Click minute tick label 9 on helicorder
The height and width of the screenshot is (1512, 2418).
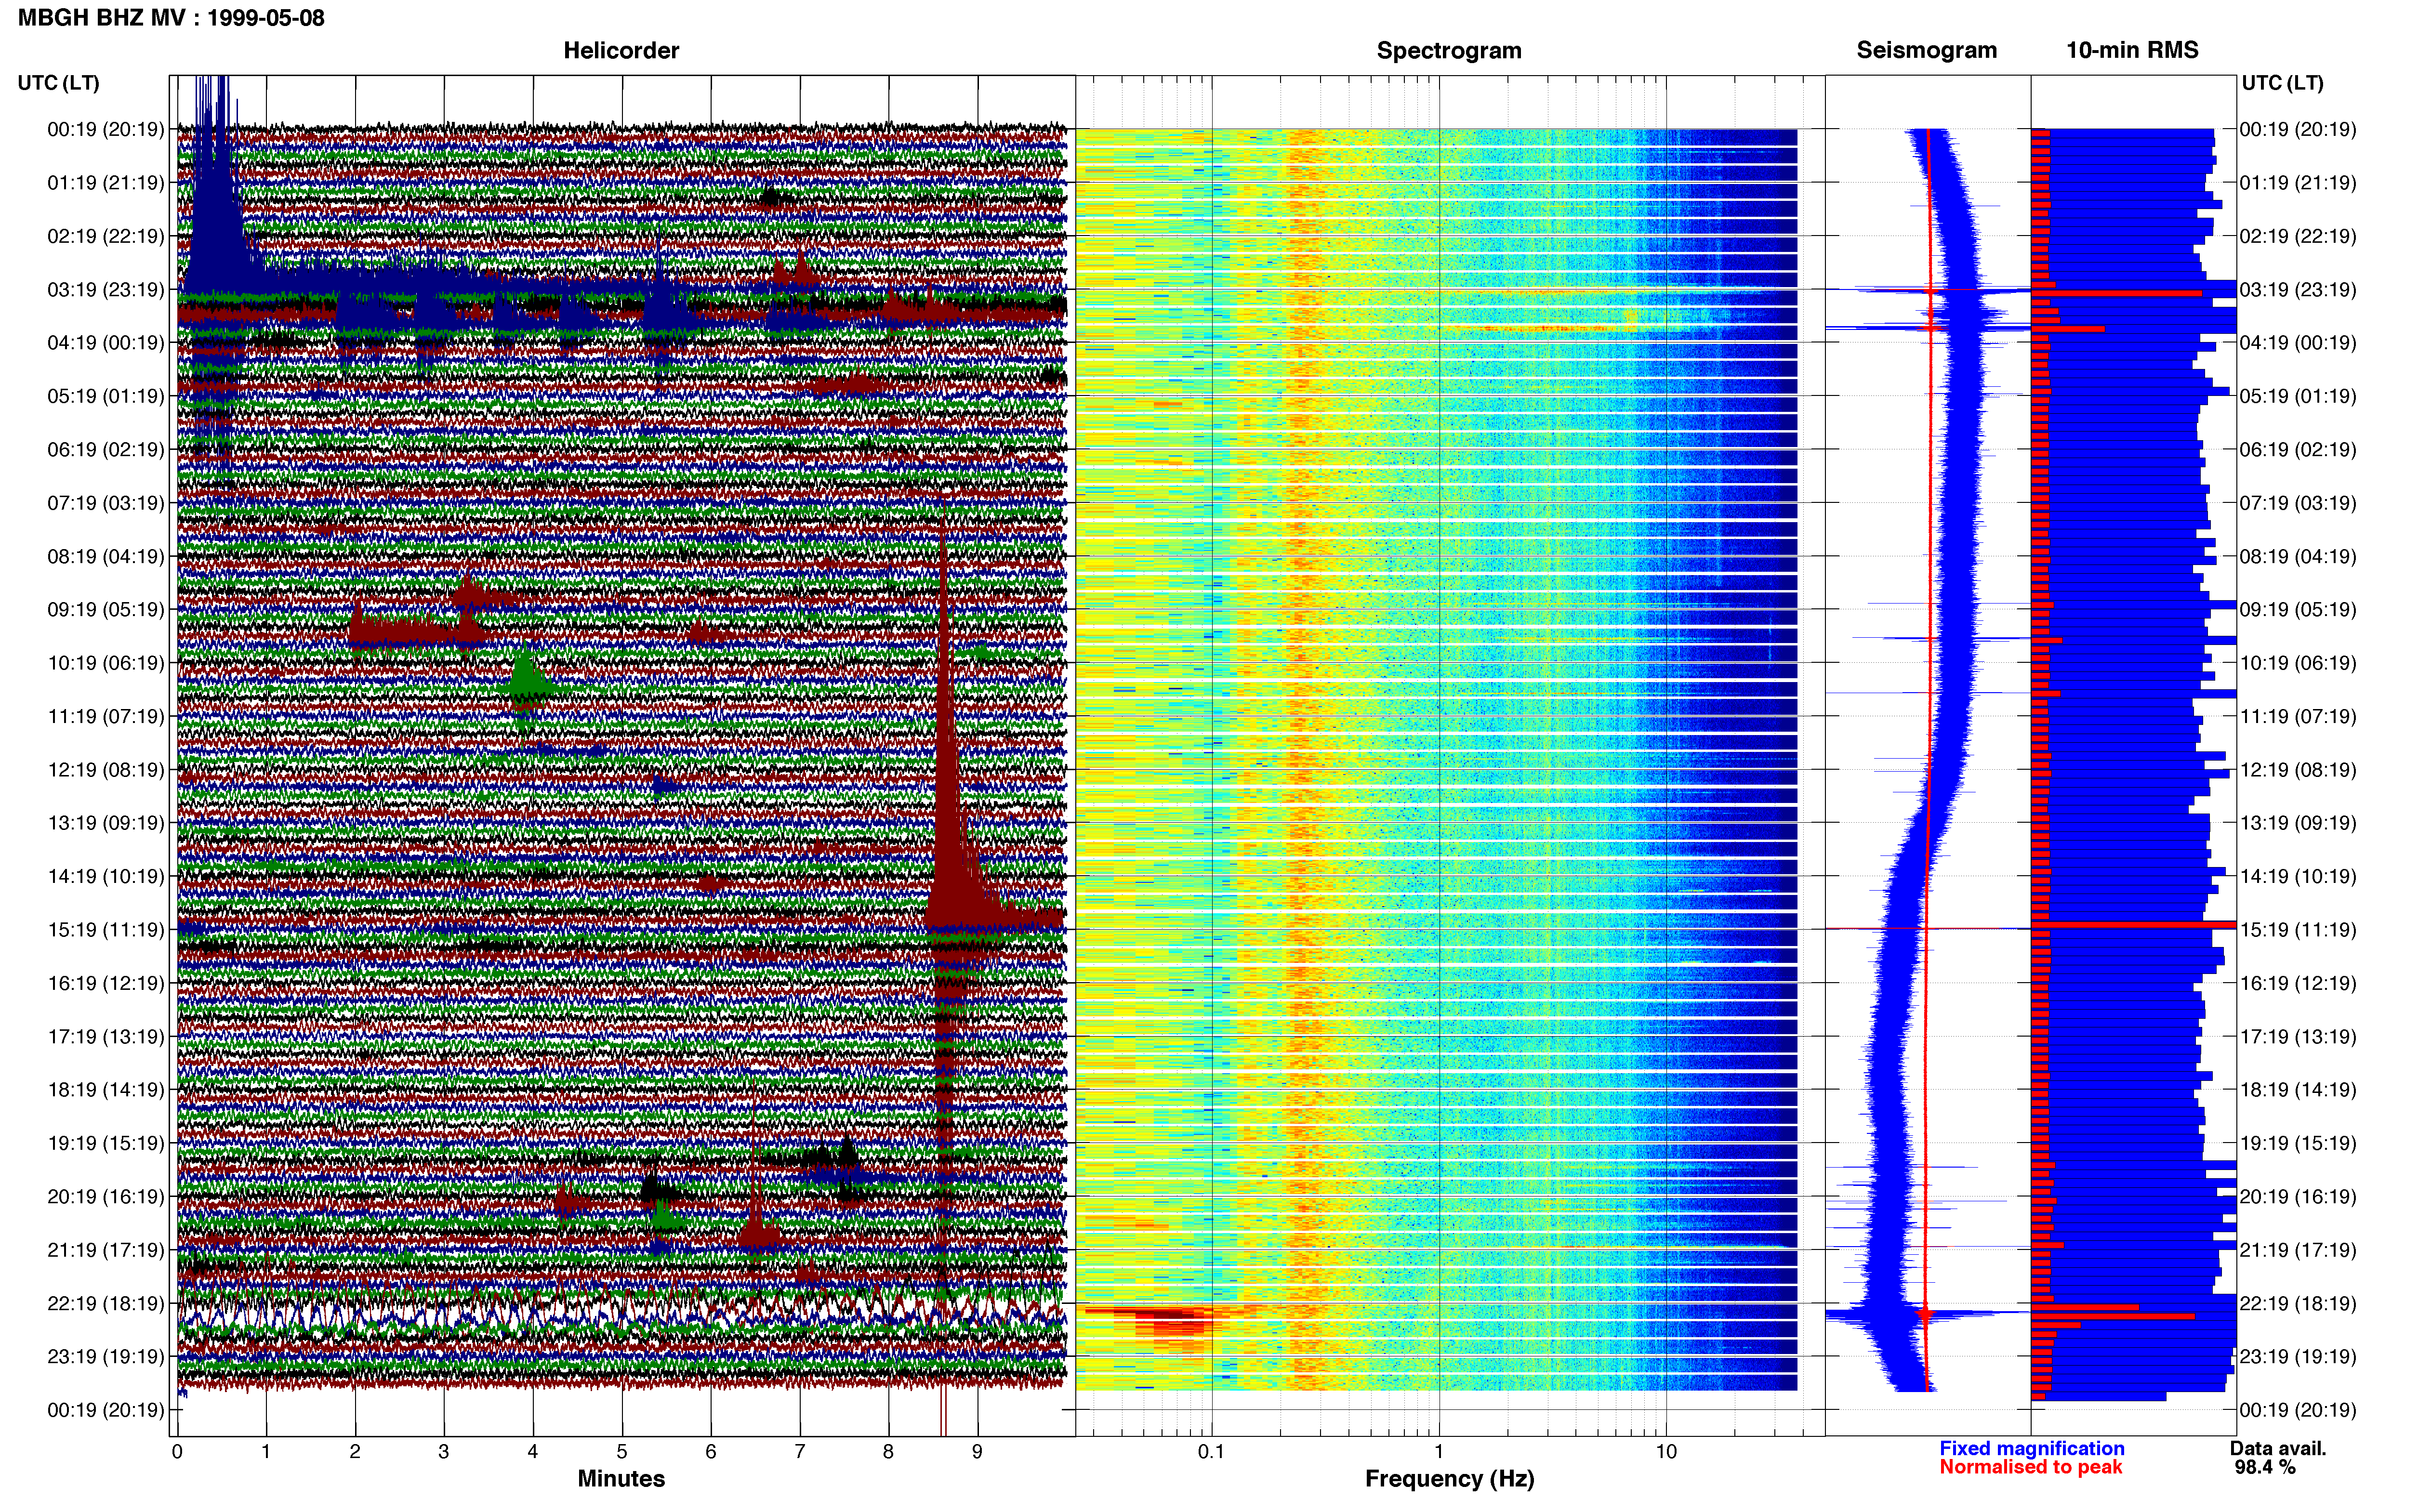[x=977, y=1452]
